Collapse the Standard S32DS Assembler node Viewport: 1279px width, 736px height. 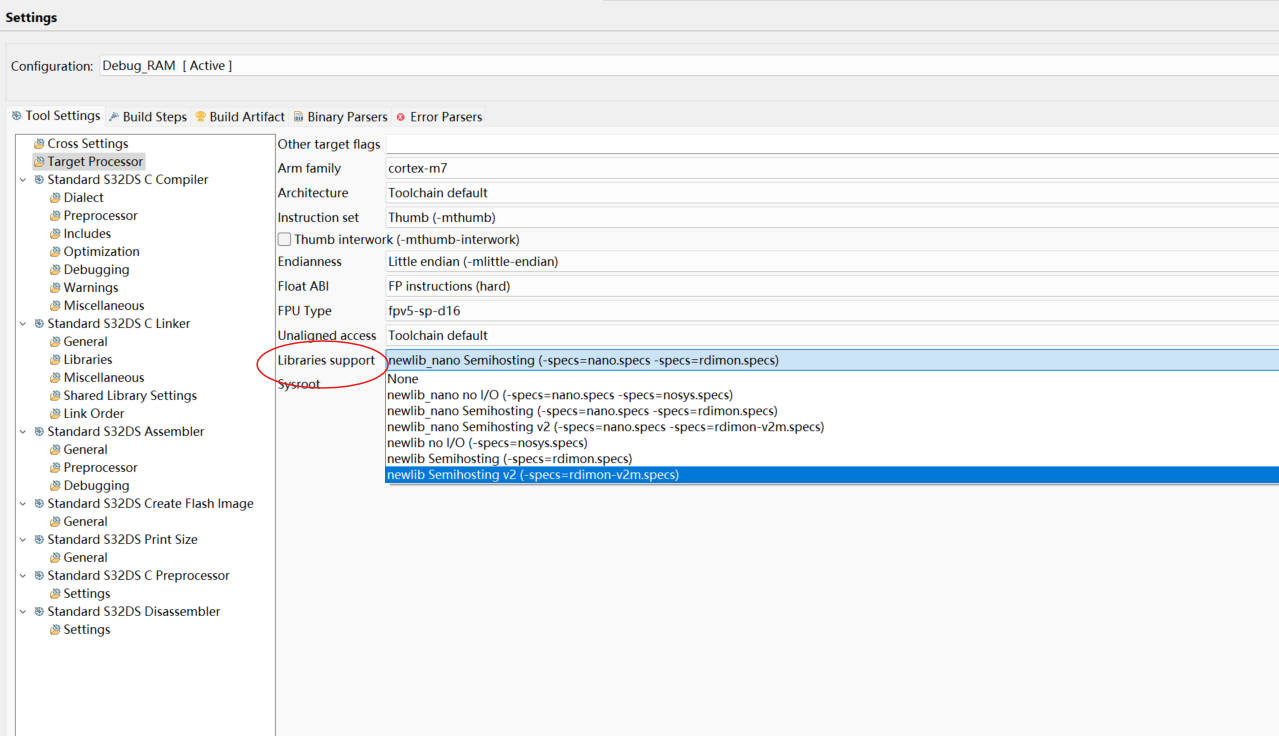coord(23,432)
